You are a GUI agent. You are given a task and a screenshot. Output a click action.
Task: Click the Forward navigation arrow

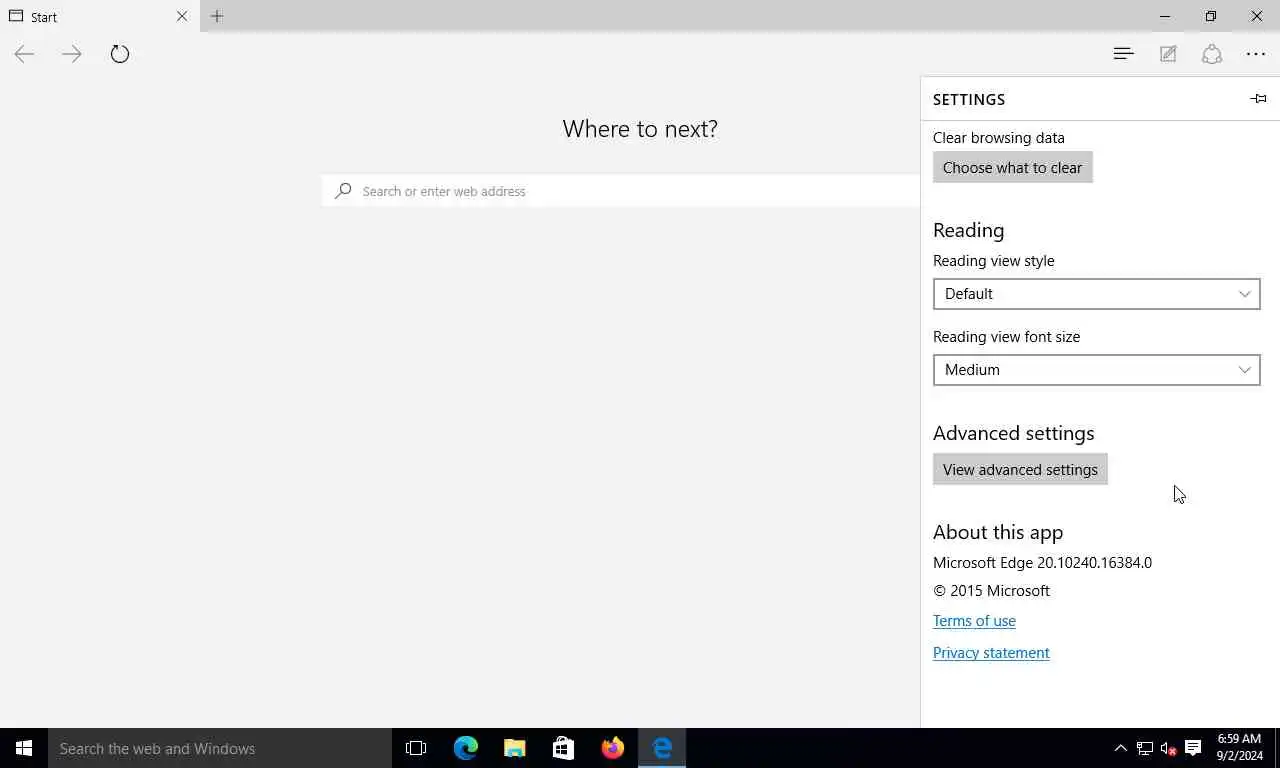click(x=72, y=54)
